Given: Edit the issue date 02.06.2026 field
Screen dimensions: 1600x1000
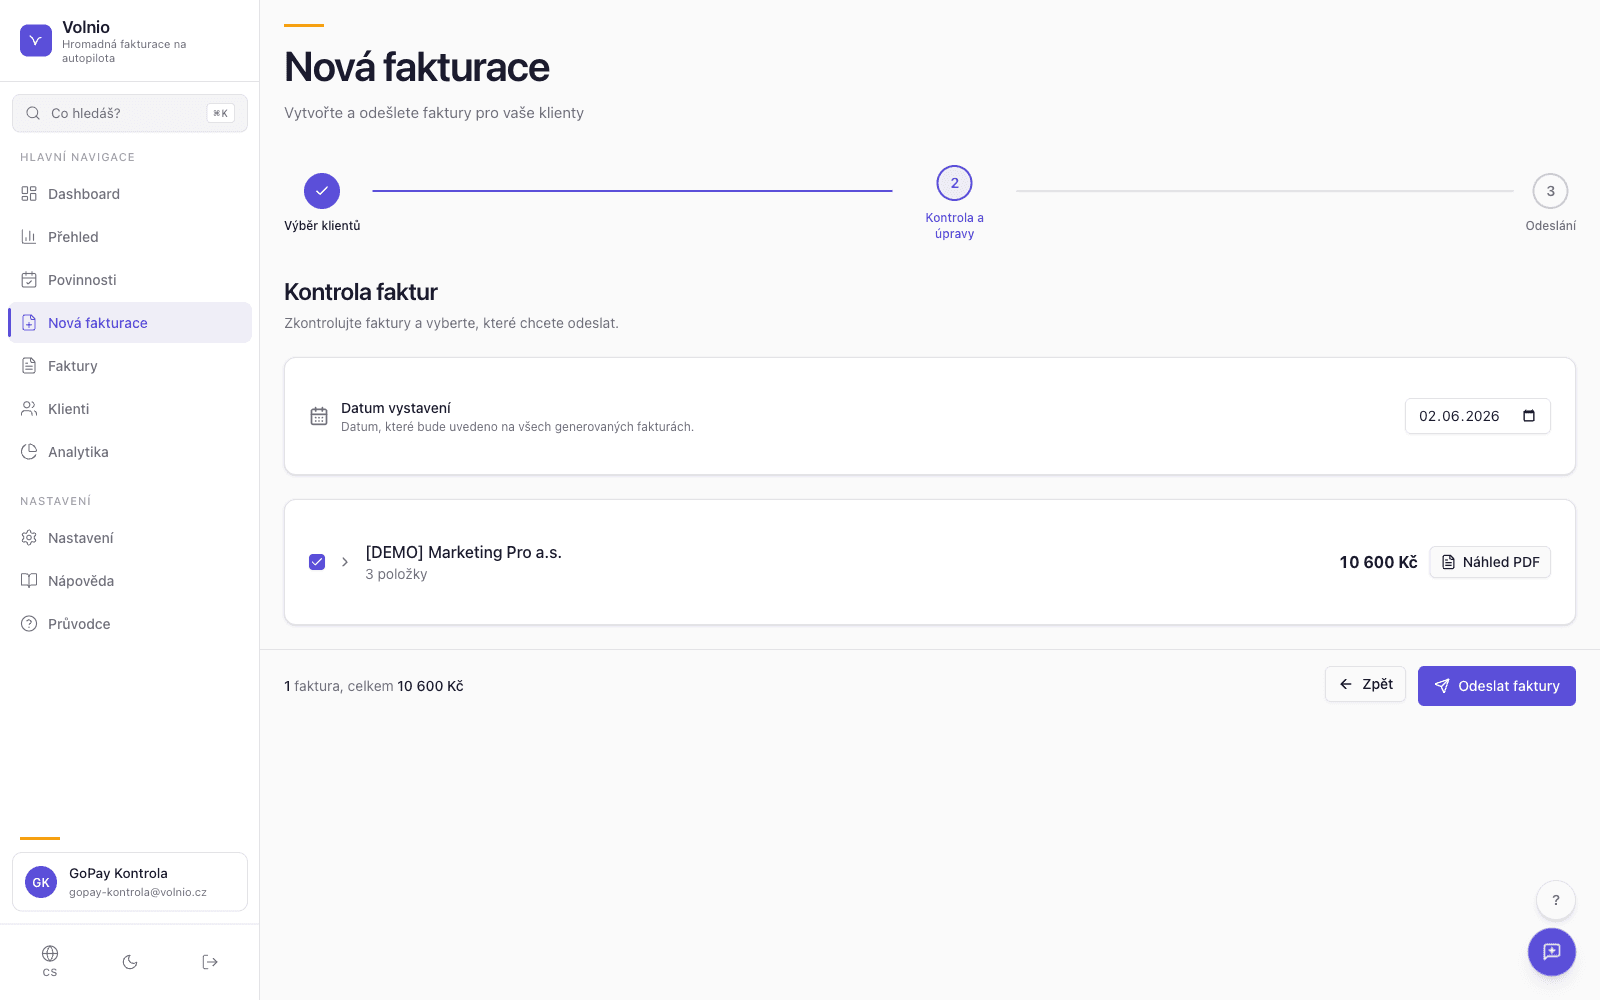Looking at the screenshot, I should tap(1478, 416).
